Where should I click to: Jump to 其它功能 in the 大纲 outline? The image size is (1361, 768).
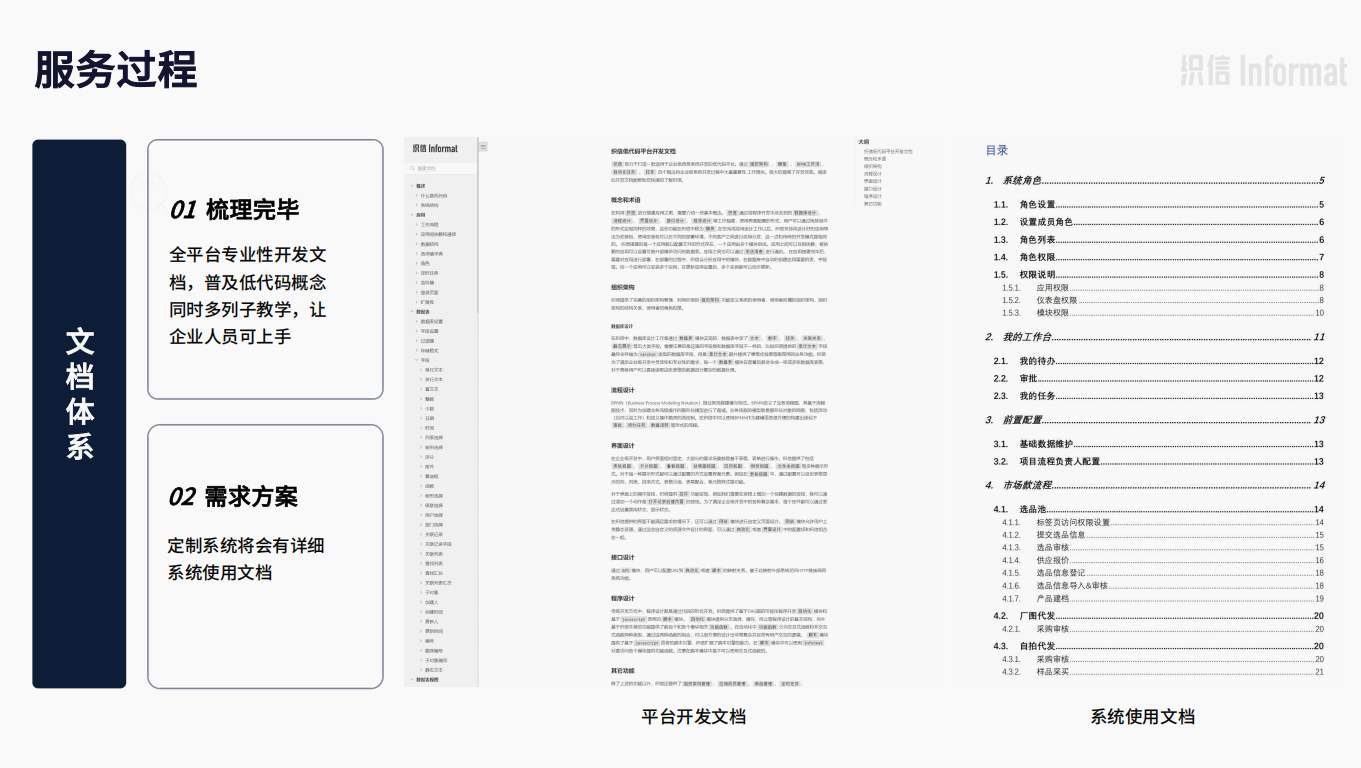pyautogui.click(x=872, y=203)
